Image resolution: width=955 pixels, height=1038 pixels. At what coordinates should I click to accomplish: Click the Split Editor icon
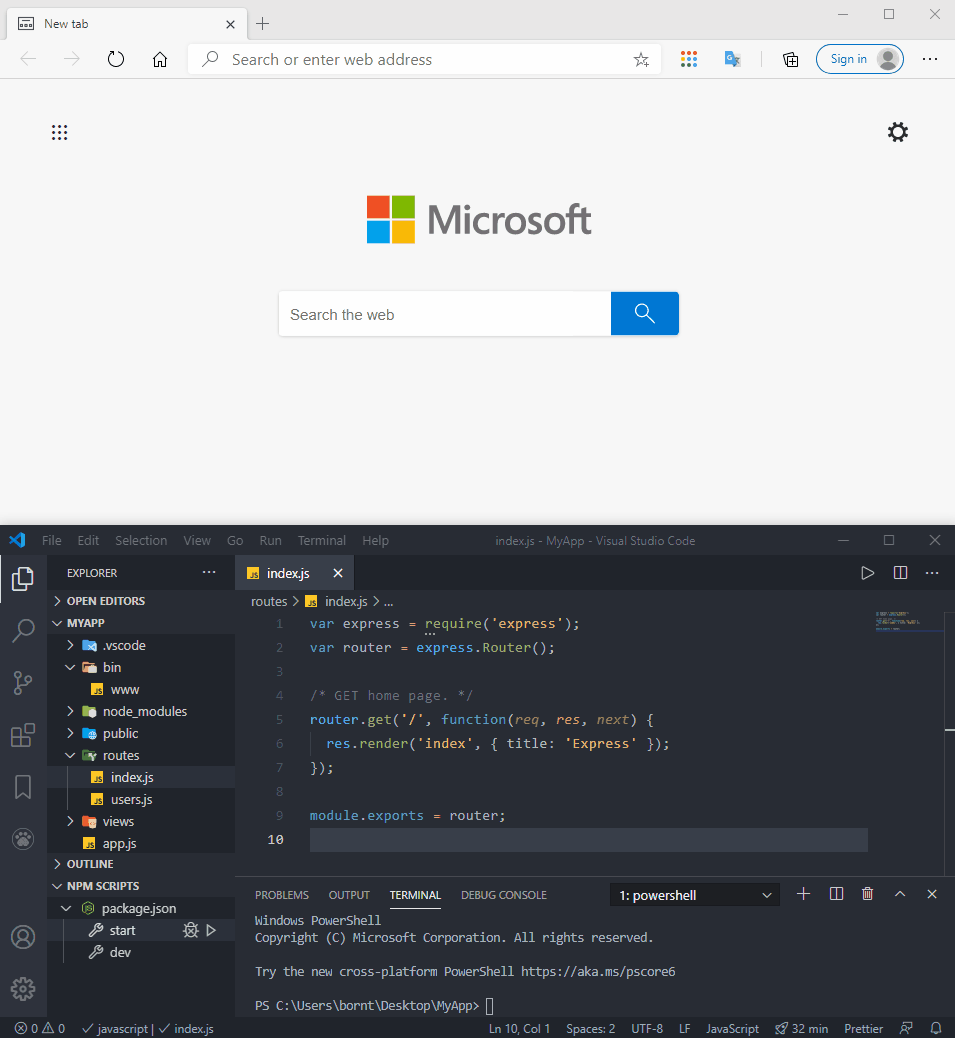900,573
